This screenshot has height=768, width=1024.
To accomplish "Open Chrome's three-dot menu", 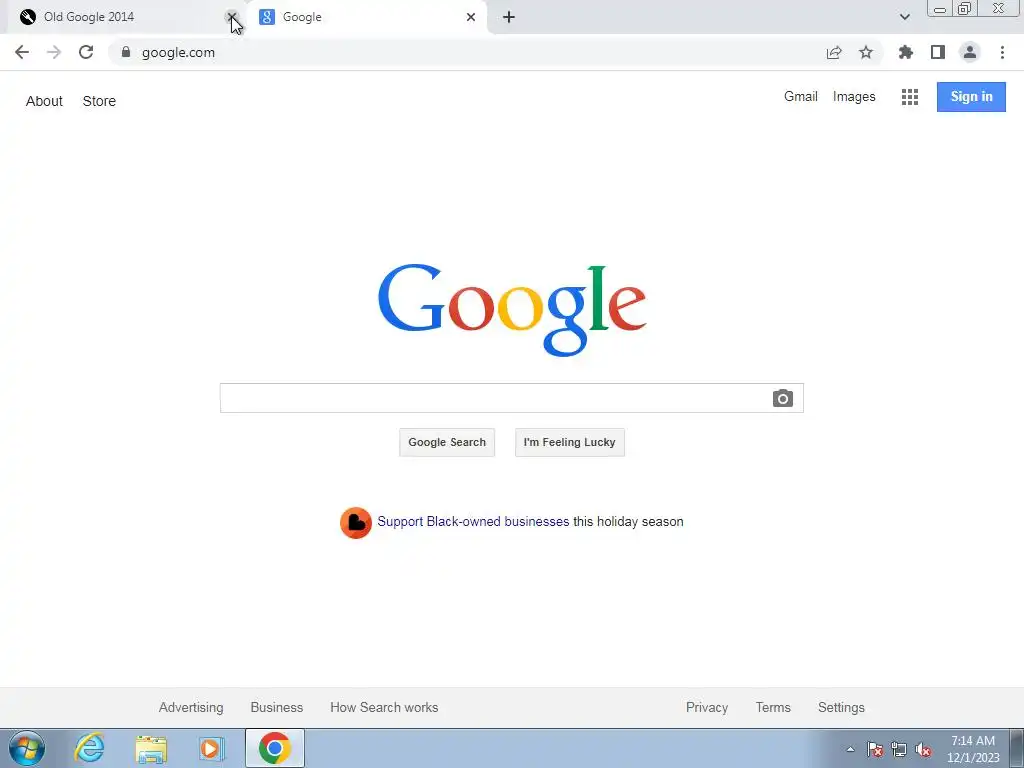I will pos(1002,52).
